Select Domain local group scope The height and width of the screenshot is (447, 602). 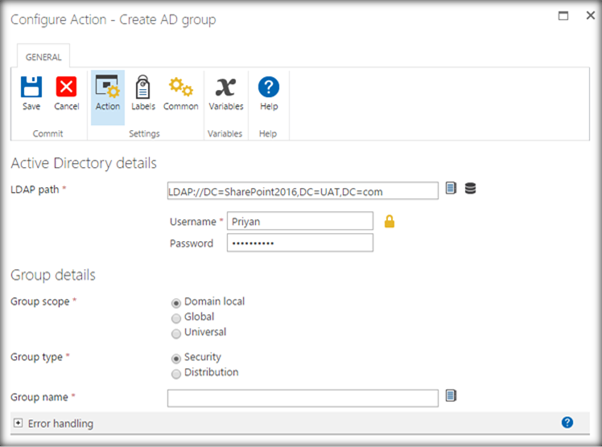pyautogui.click(x=177, y=301)
